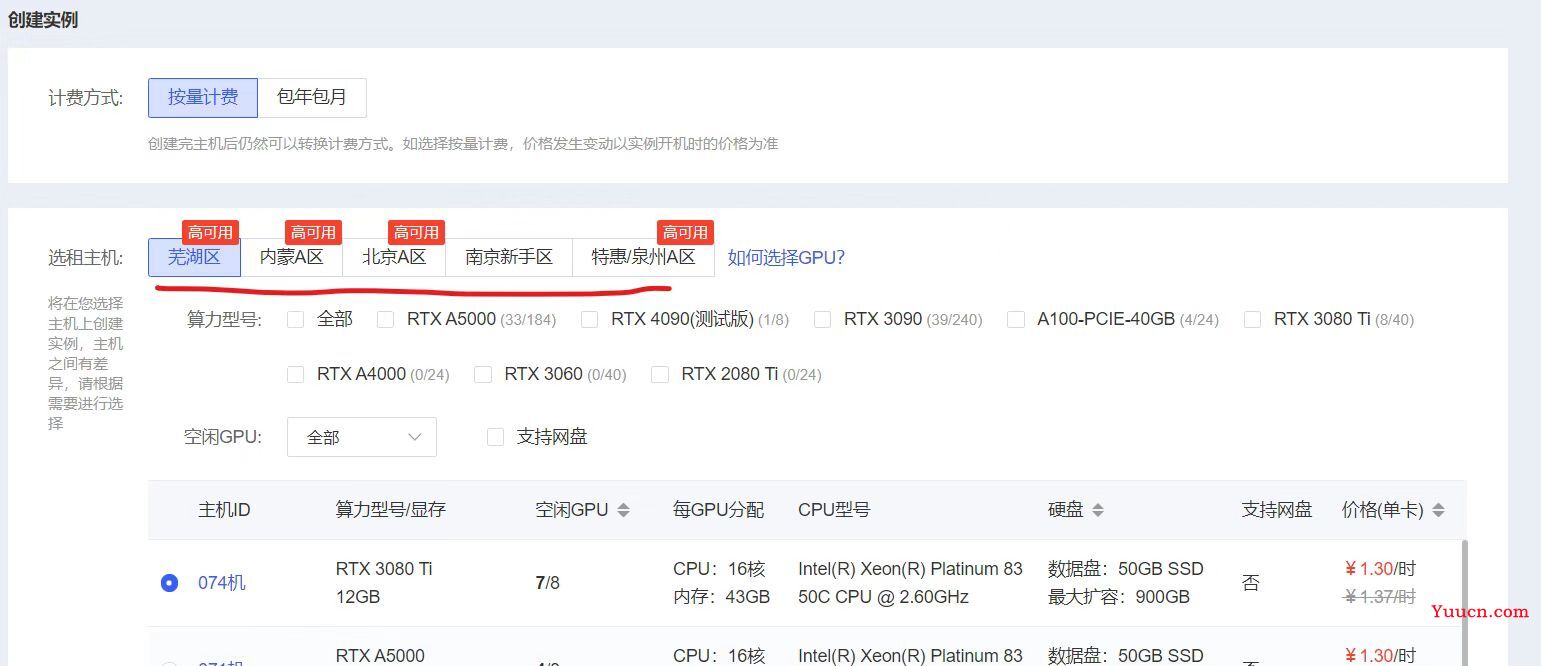
Task: Sort table by 硬盘 column arrows
Action: click(1097, 510)
